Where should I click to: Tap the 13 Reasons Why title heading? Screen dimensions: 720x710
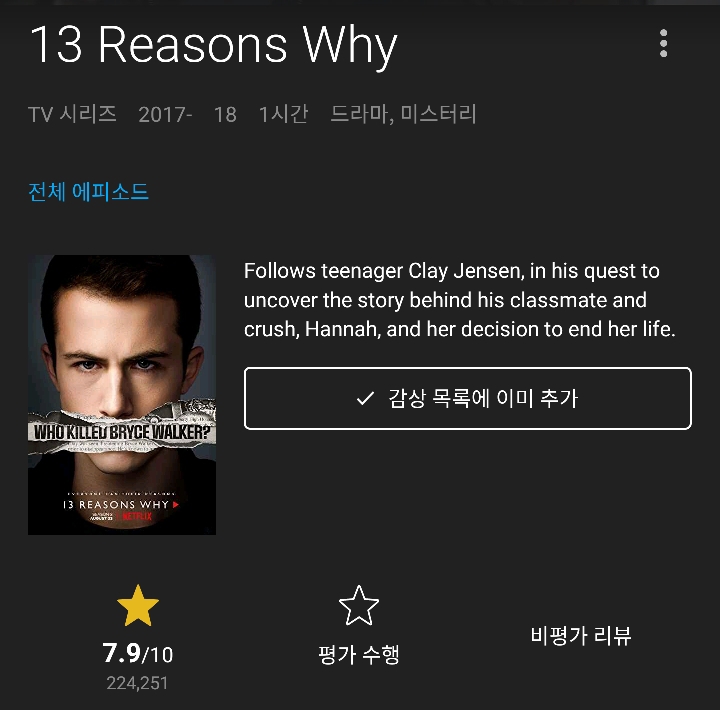[x=213, y=45]
